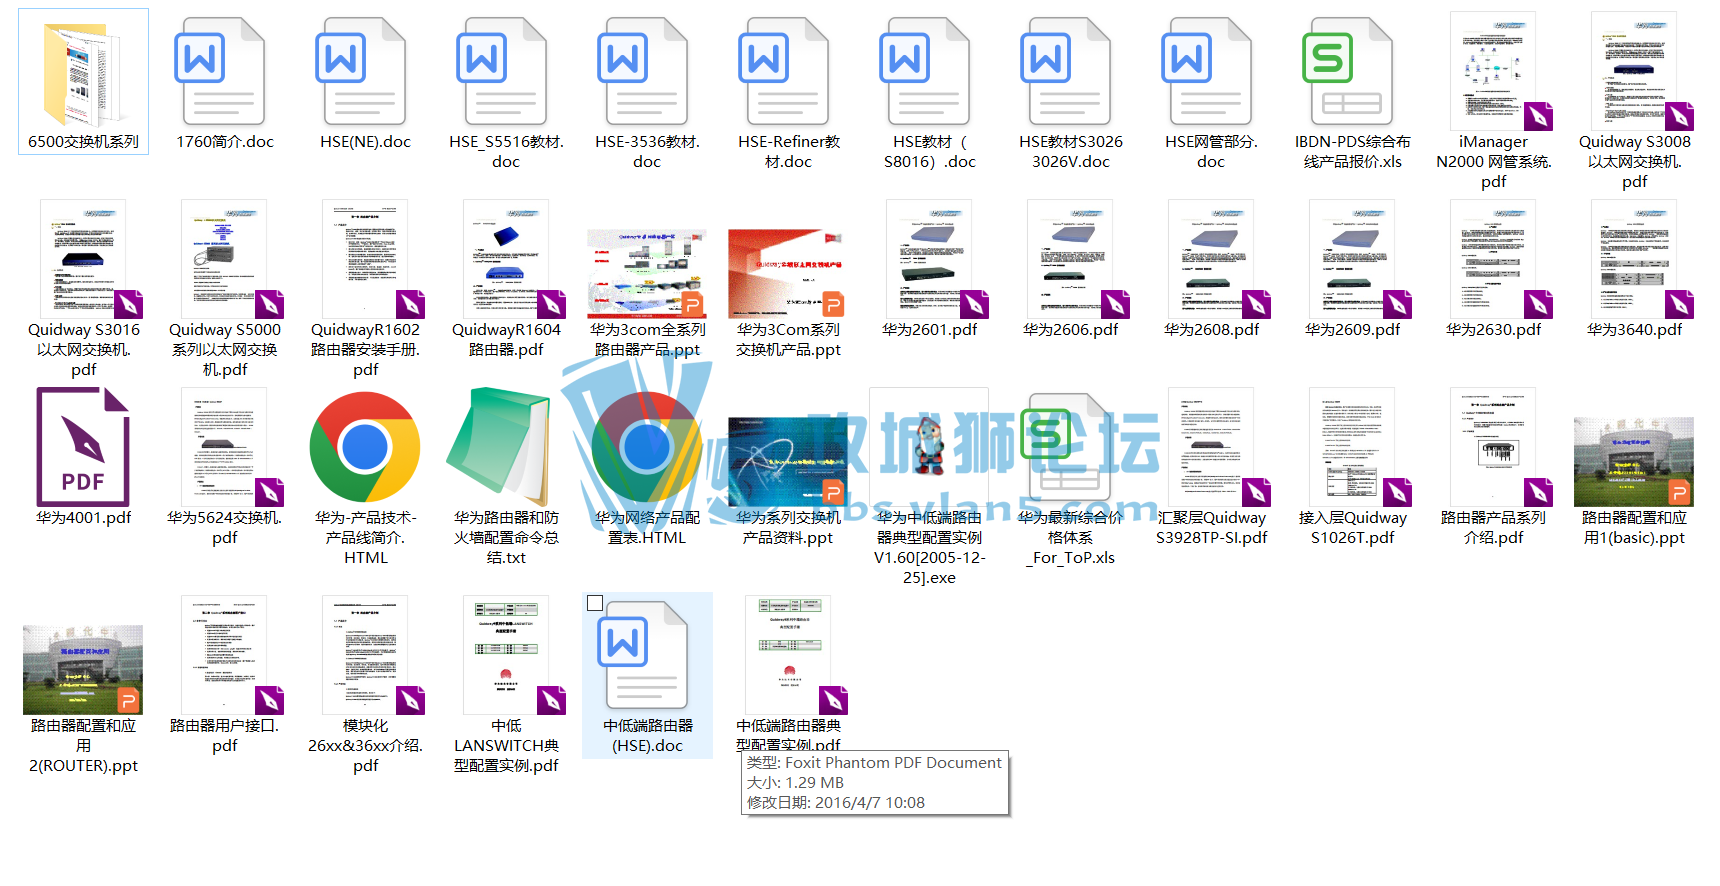The image size is (1720, 886).
Task: Click the file name 华为3640.pdf
Action: tap(1634, 330)
